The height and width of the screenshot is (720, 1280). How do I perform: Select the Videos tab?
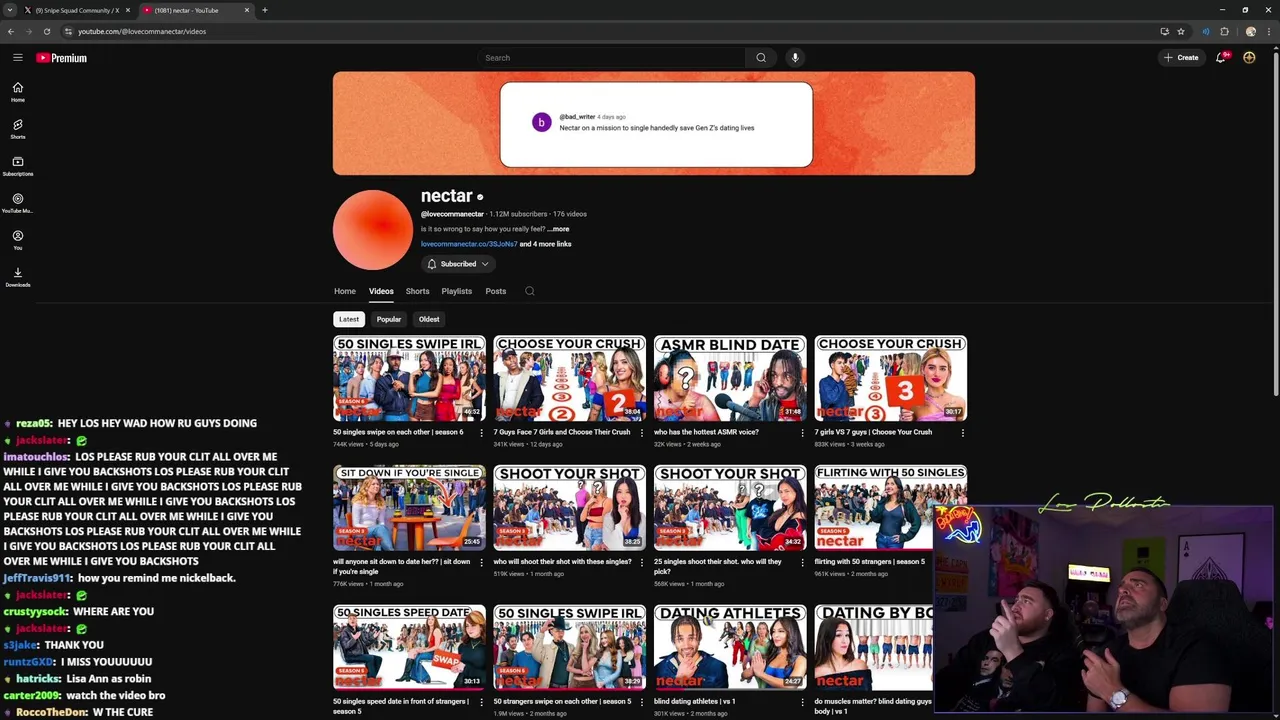click(x=381, y=291)
